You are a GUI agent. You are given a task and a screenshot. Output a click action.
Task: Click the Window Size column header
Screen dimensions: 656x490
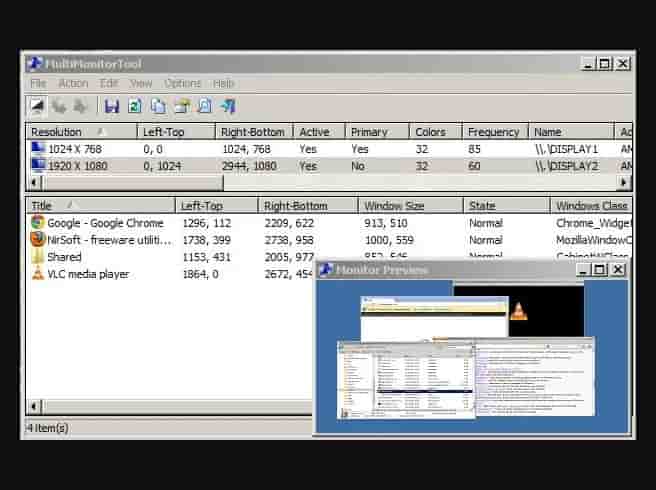(411, 205)
